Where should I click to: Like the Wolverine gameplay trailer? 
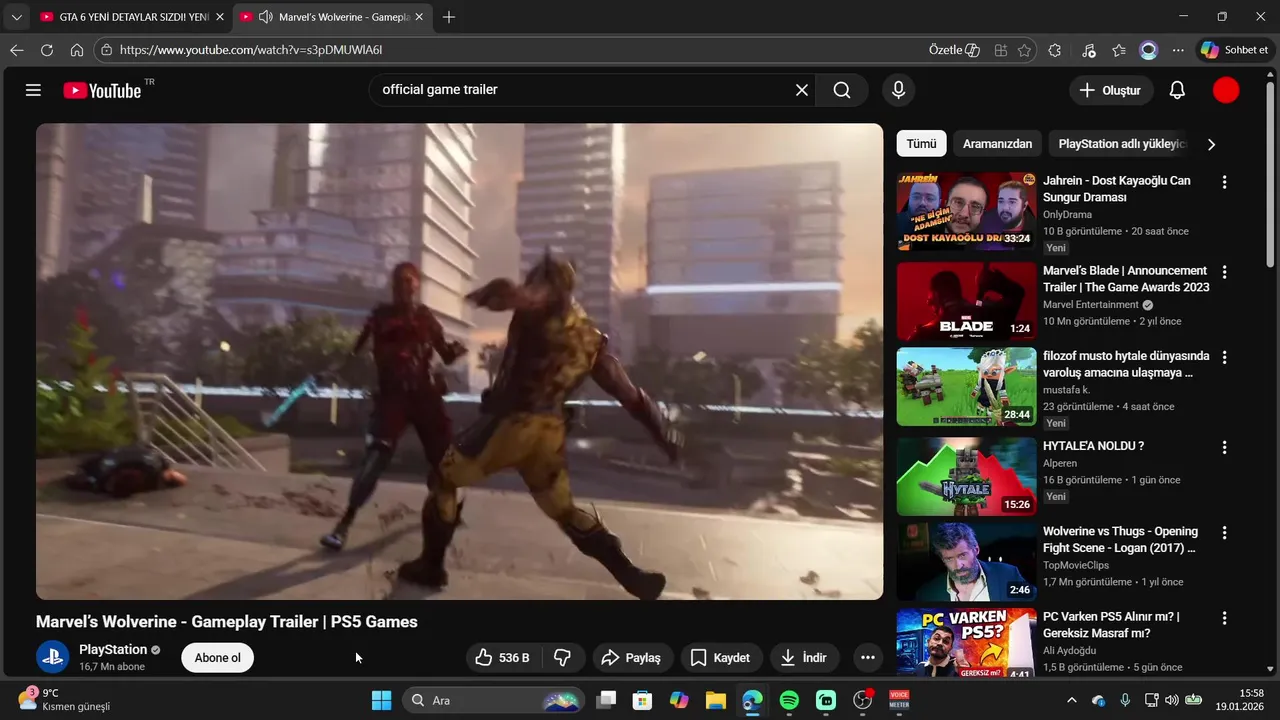(503, 657)
